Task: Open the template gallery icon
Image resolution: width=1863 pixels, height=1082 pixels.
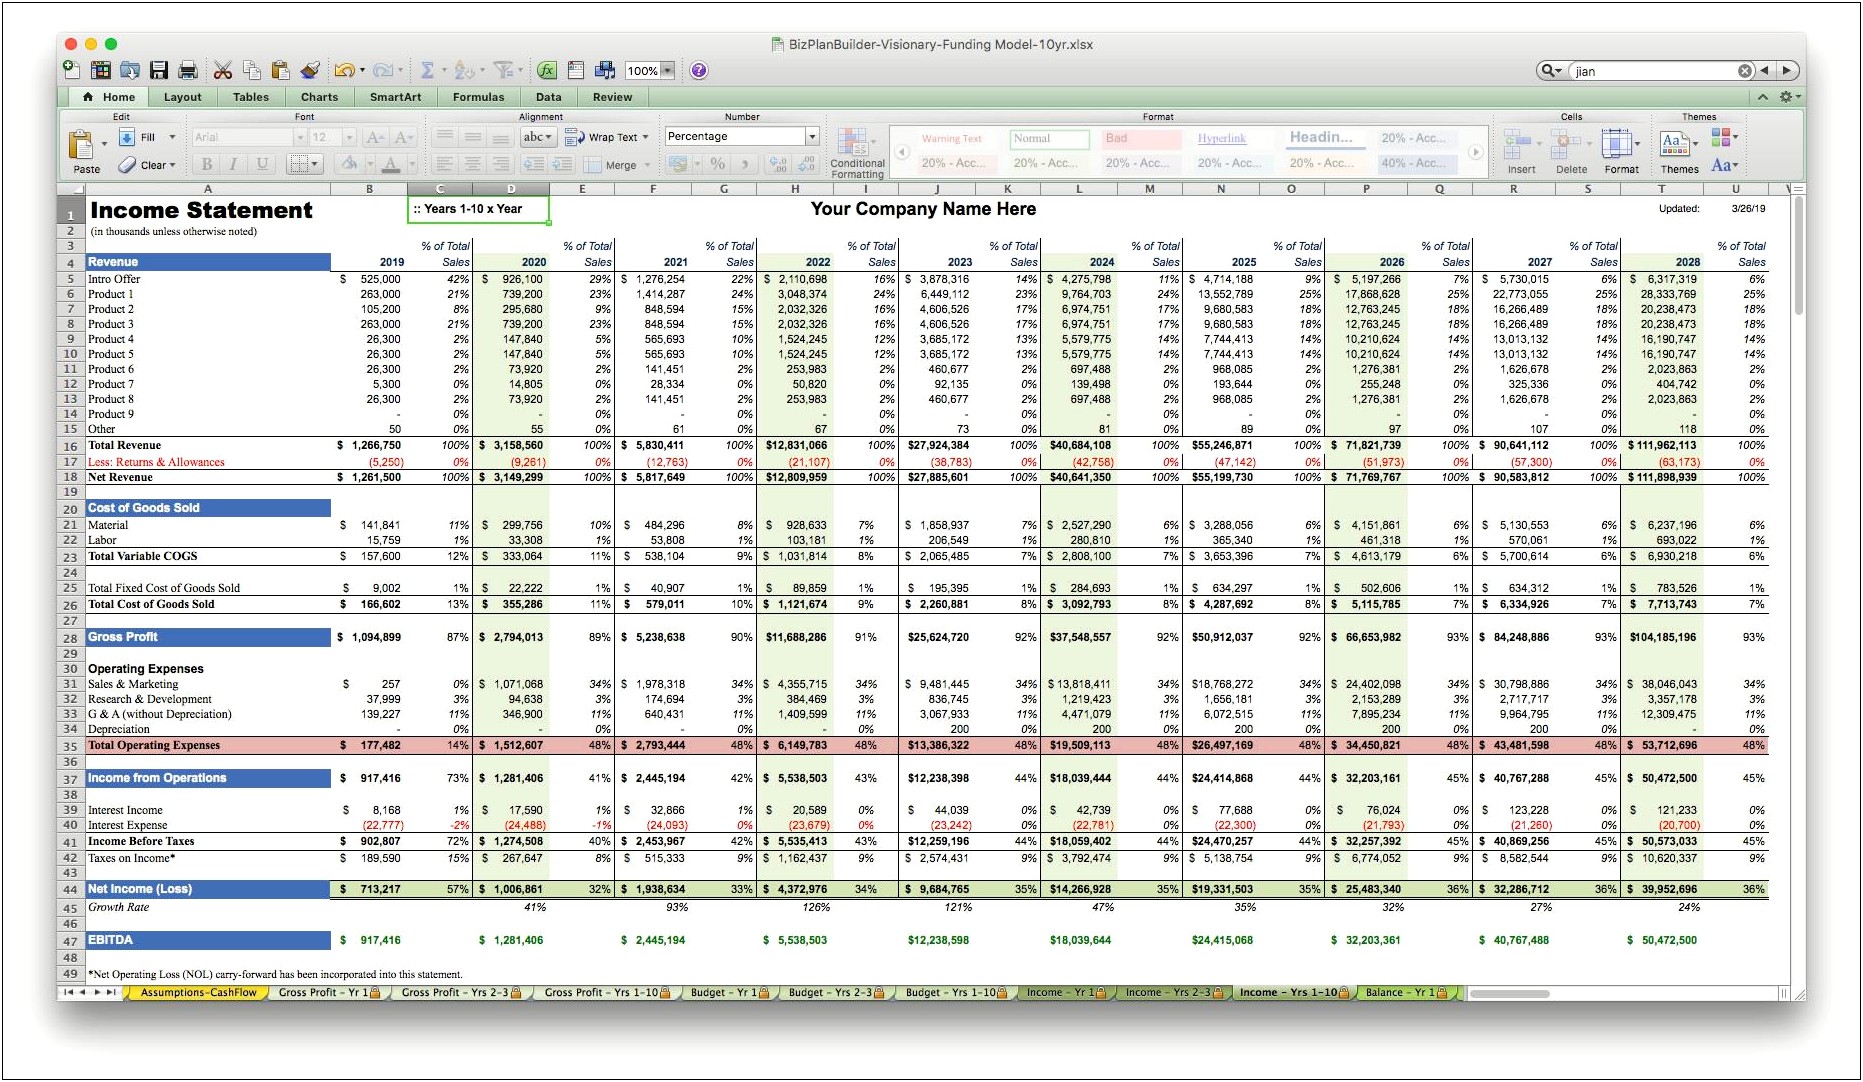Action: click(x=101, y=70)
